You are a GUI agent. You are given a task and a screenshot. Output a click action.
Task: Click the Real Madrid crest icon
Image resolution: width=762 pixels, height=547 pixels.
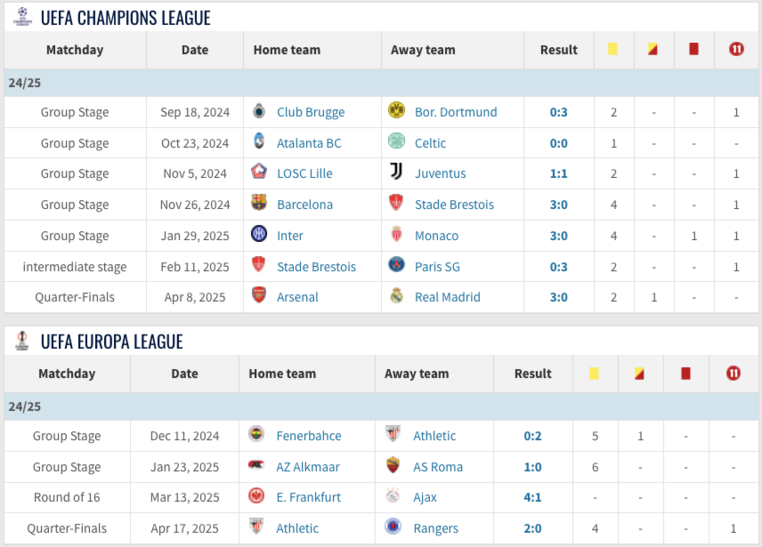[396, 297]
